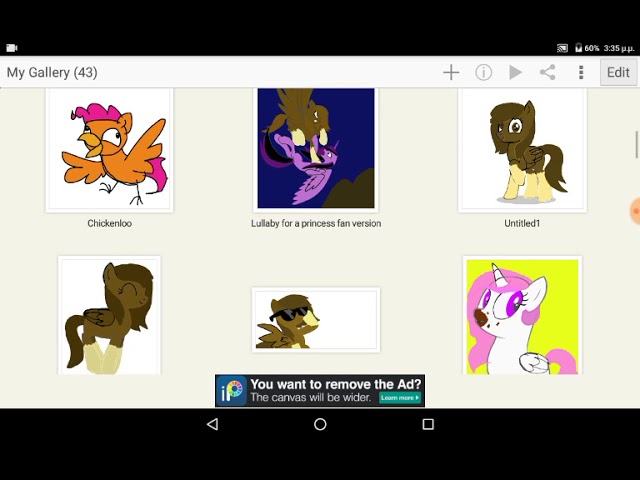Open the three-dot overflow menu
The height and width of the screenshot is (480, 640).
pos(581,73)
